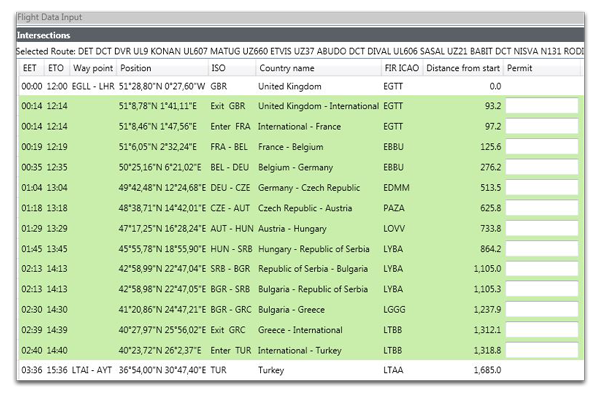Screen dimensions: 600x402
Task: Click the 'DEU - CZE' ISO cell
Action: click(230, 188)
